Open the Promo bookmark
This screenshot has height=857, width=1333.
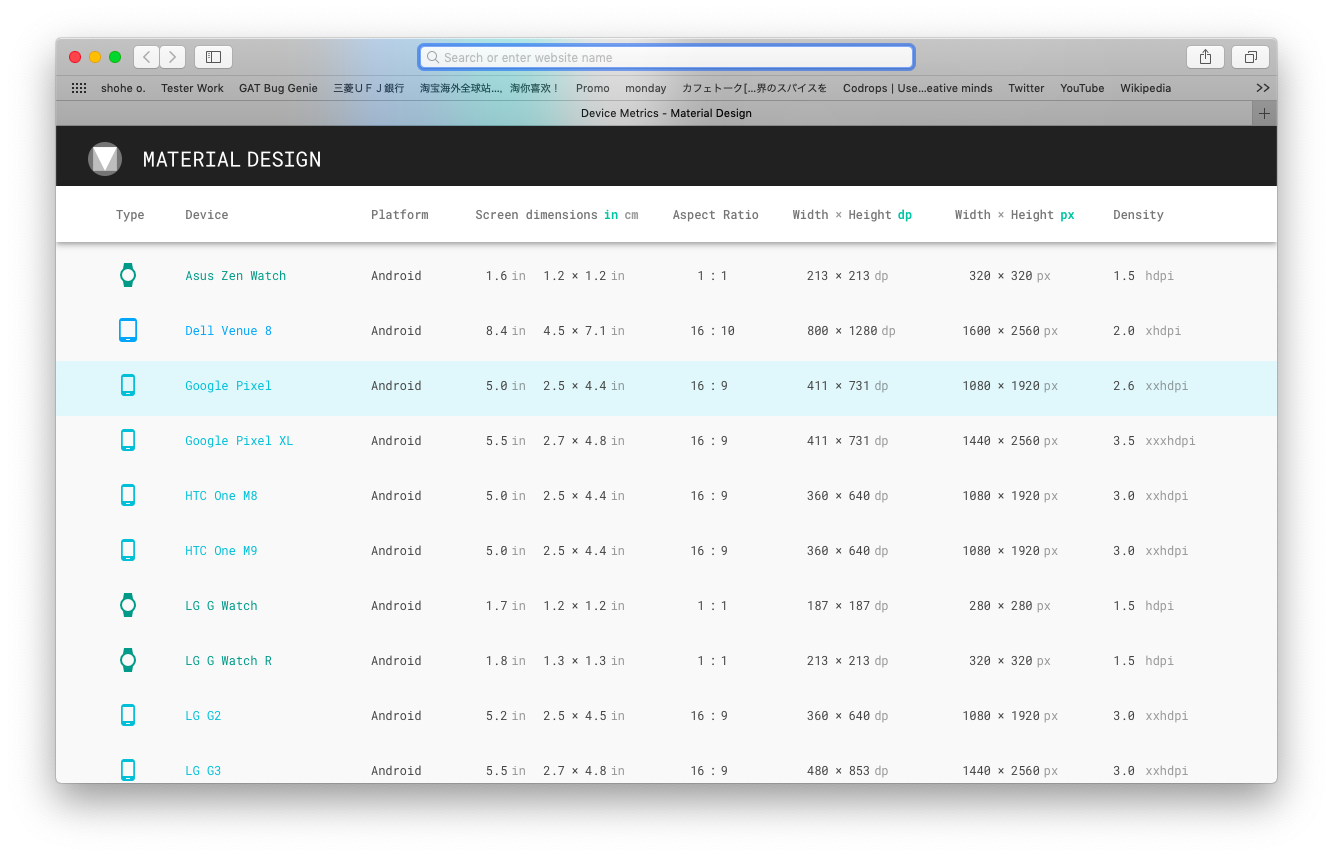[x=593, y=88]
